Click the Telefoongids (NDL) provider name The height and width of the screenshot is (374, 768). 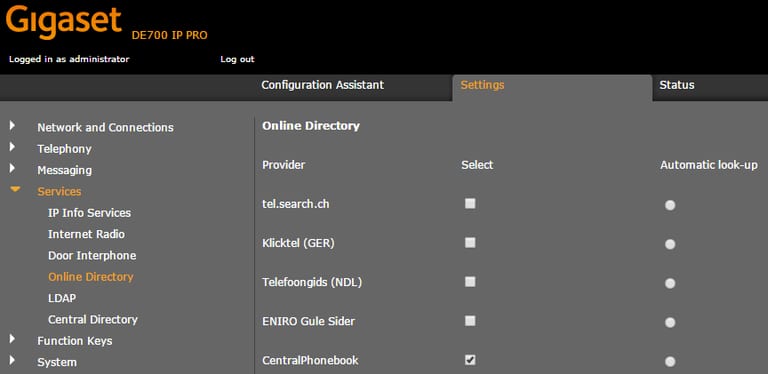point(312,282)
